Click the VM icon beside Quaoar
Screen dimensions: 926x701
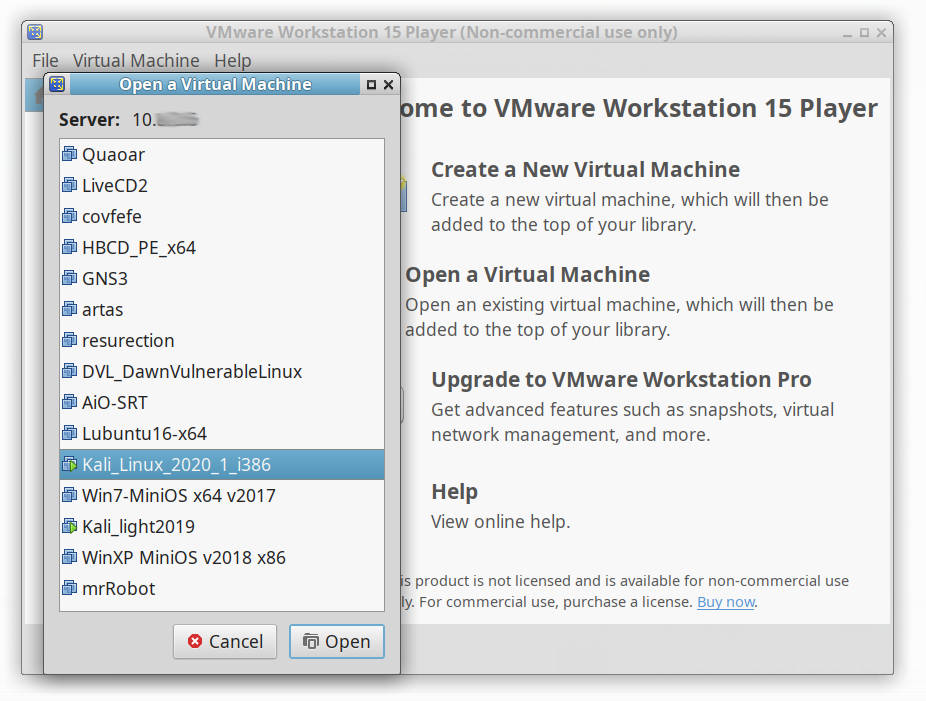click(x=70, y=154)
